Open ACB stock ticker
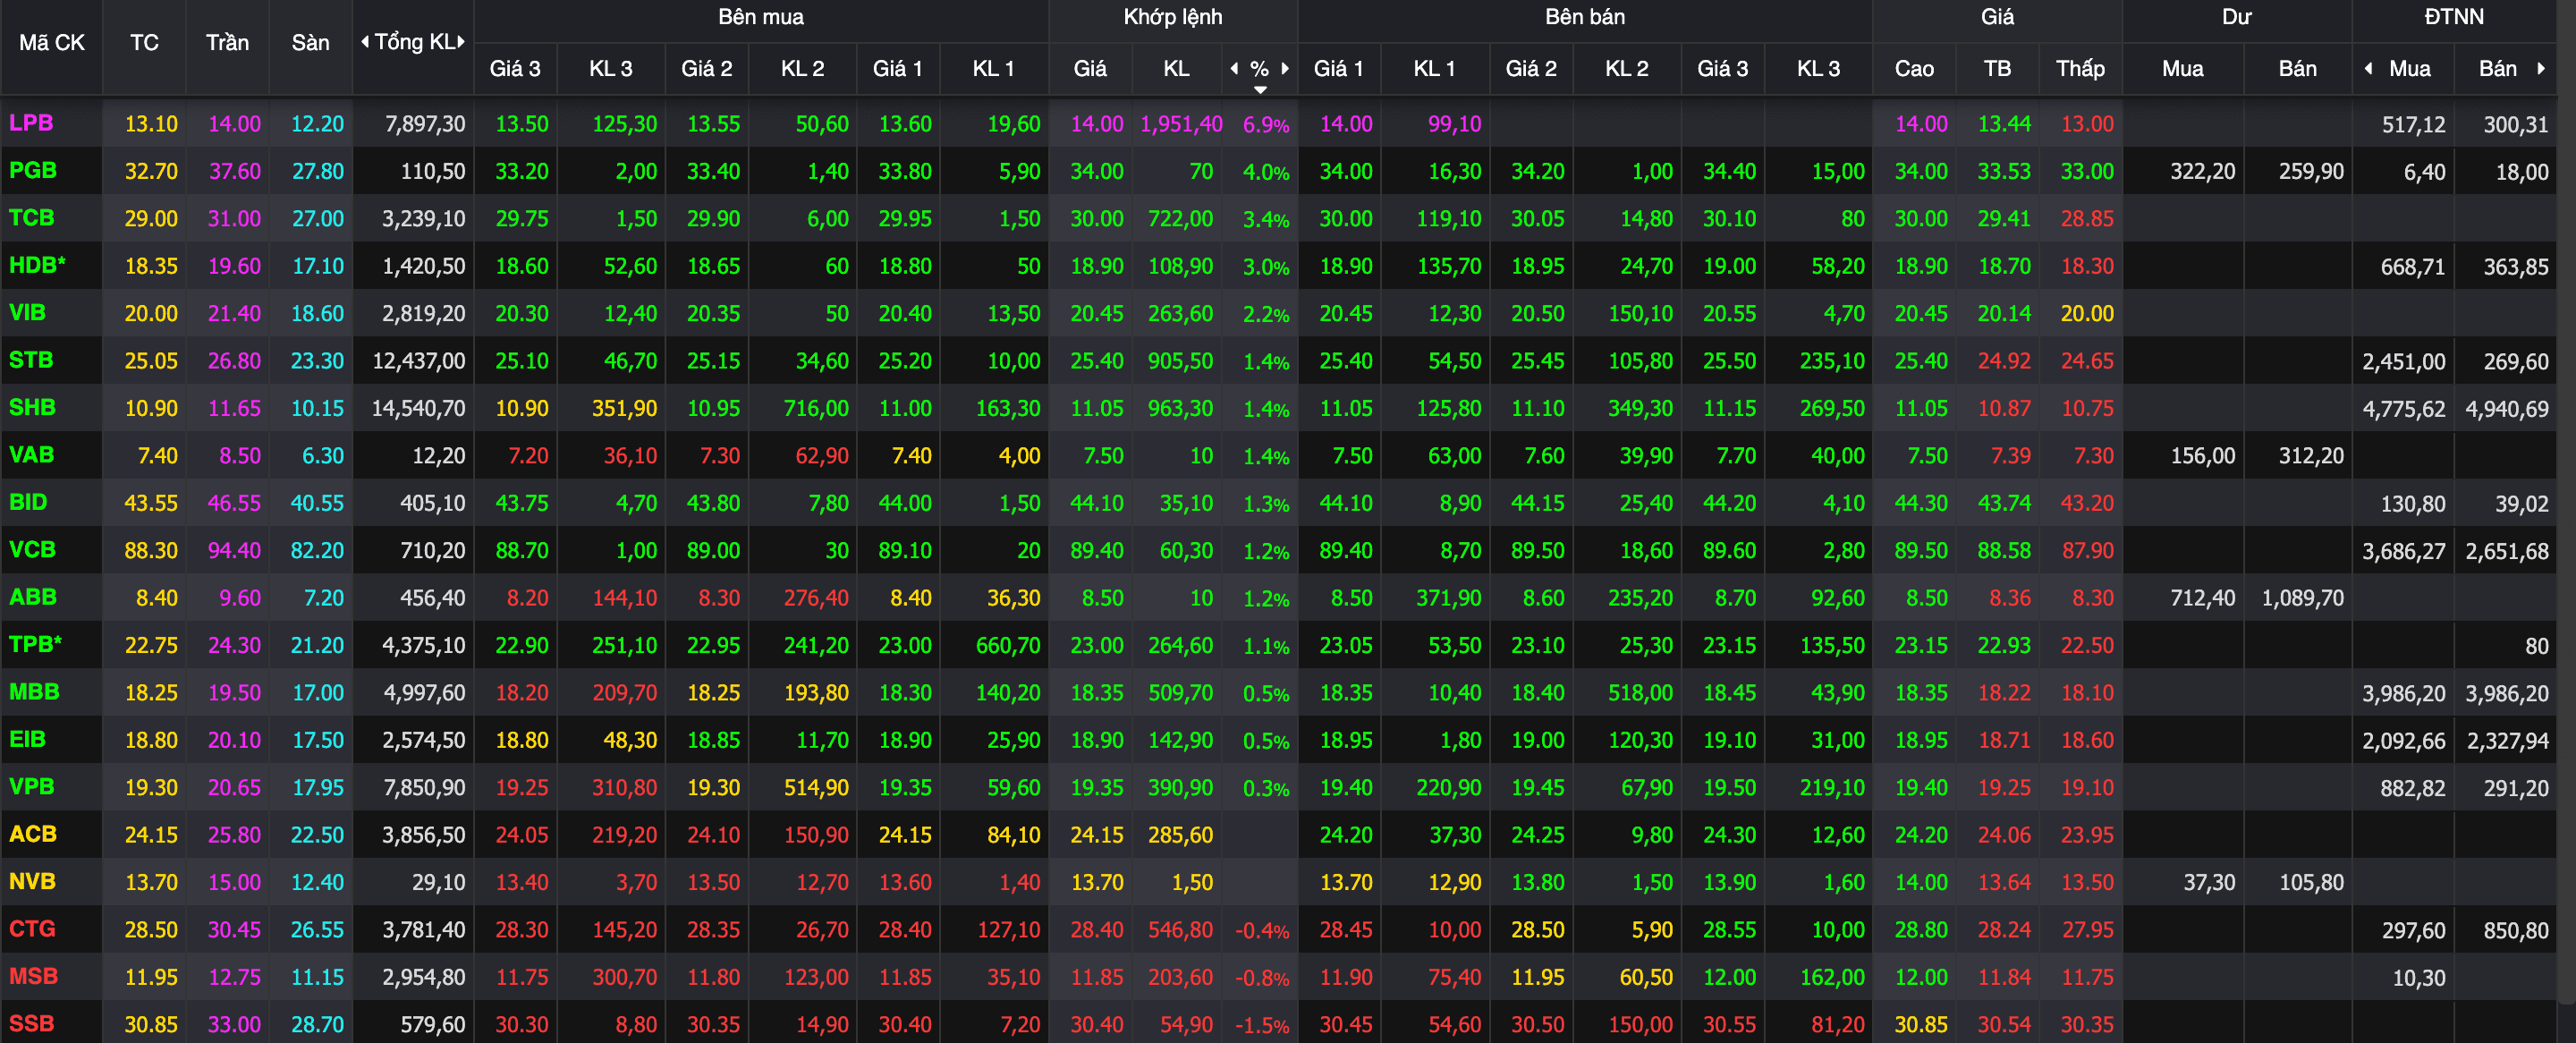The width and height of the screenshot is (2576, 1043). coord(33,834)
